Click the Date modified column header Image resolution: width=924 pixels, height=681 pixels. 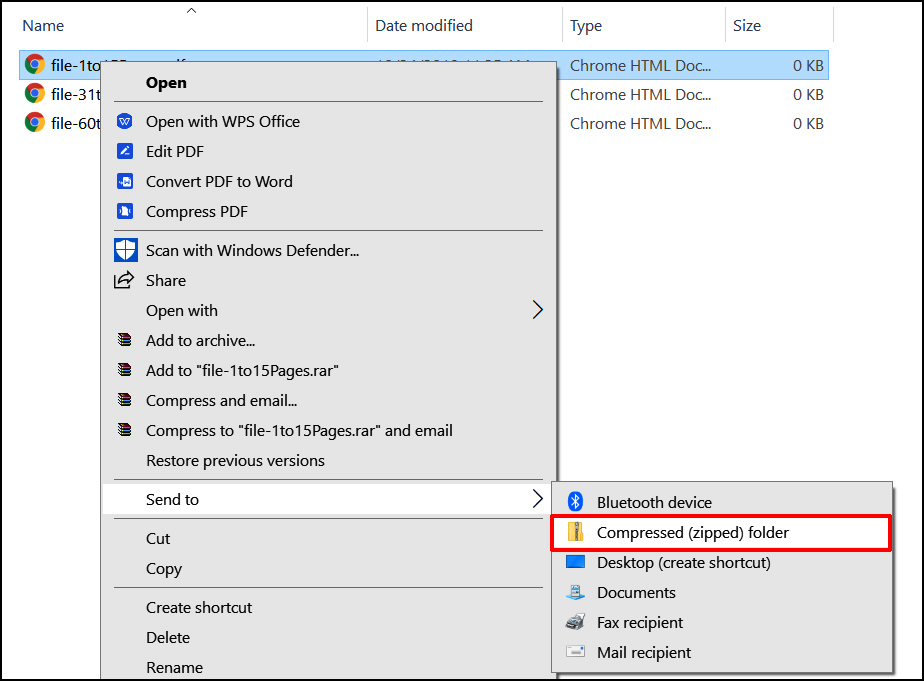click(424, 26)
